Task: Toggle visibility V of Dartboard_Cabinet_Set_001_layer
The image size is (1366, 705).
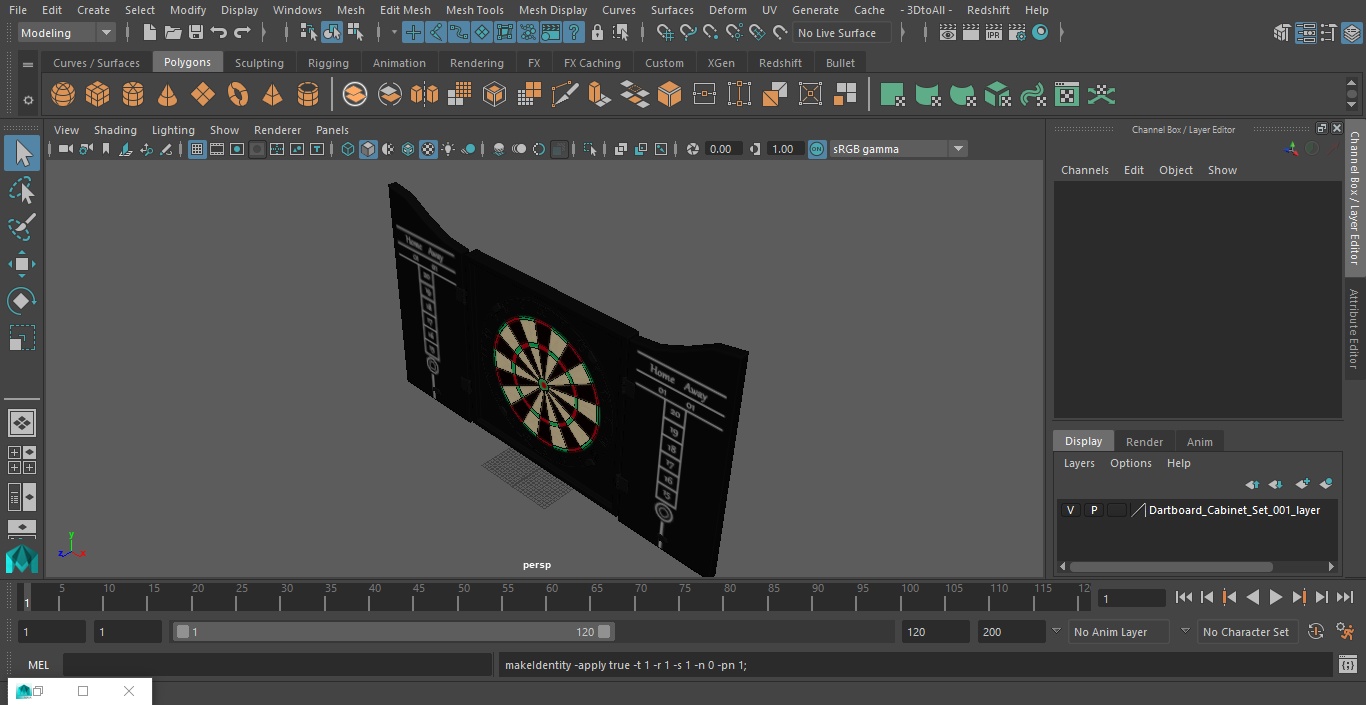Action: coord(1070,510)
